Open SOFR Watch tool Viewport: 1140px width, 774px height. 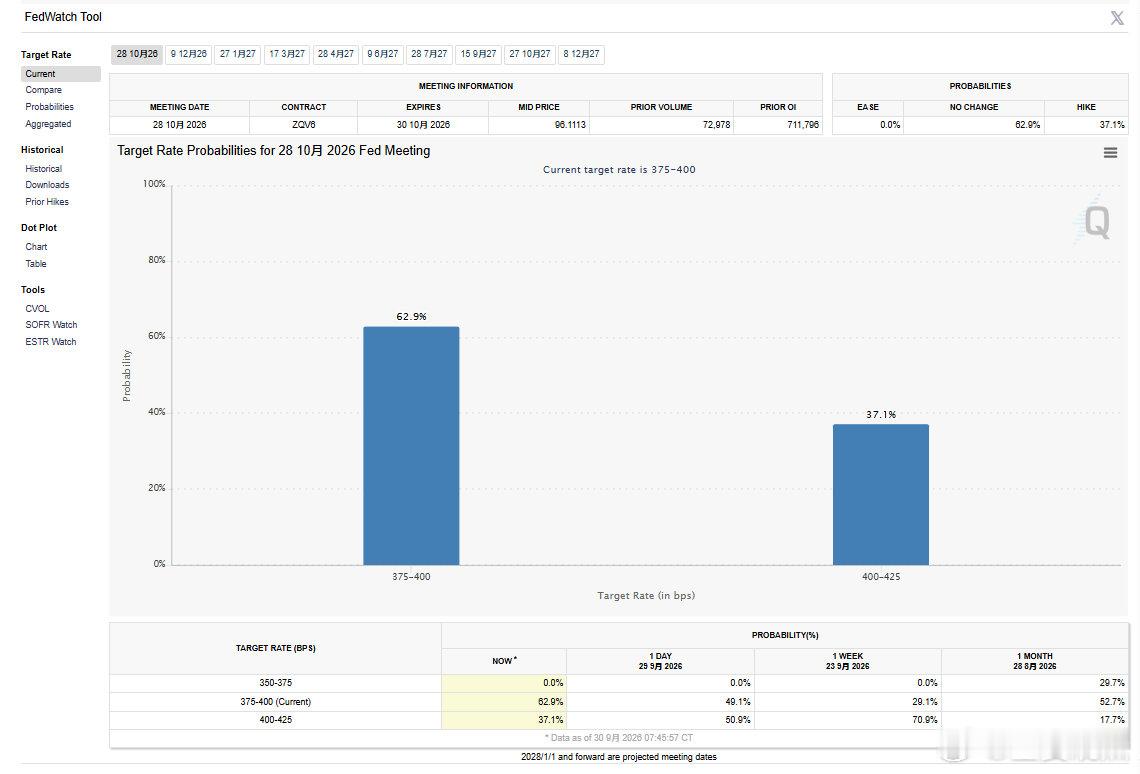(x=51, y=325)
